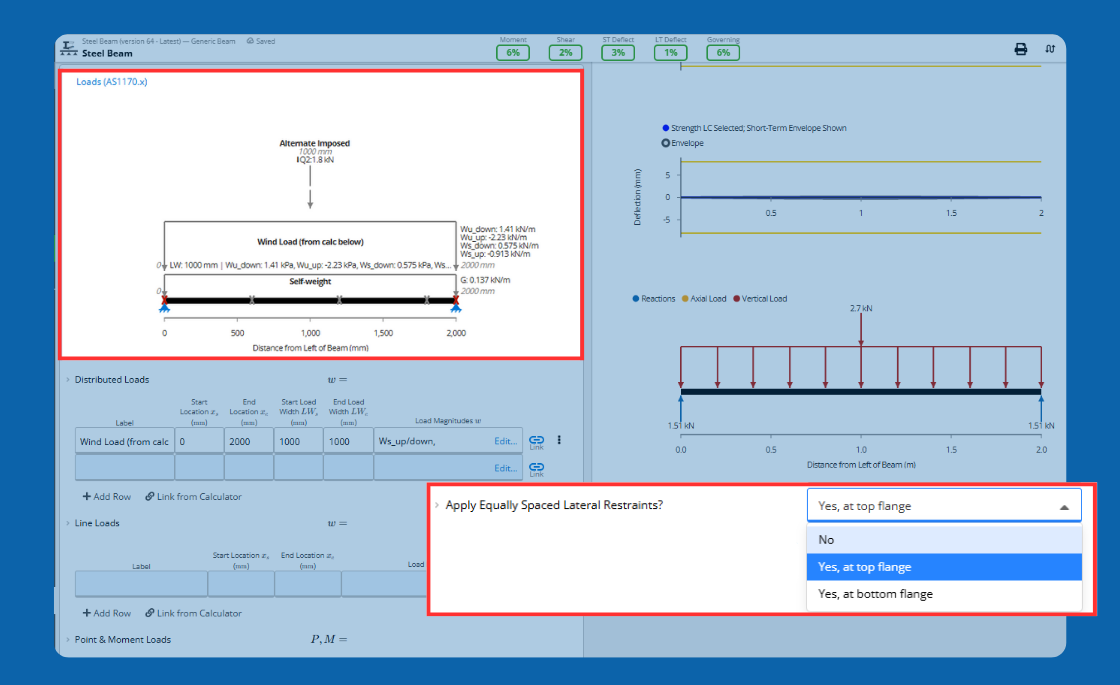Click 2.7 kN point load label

[861, 309]
